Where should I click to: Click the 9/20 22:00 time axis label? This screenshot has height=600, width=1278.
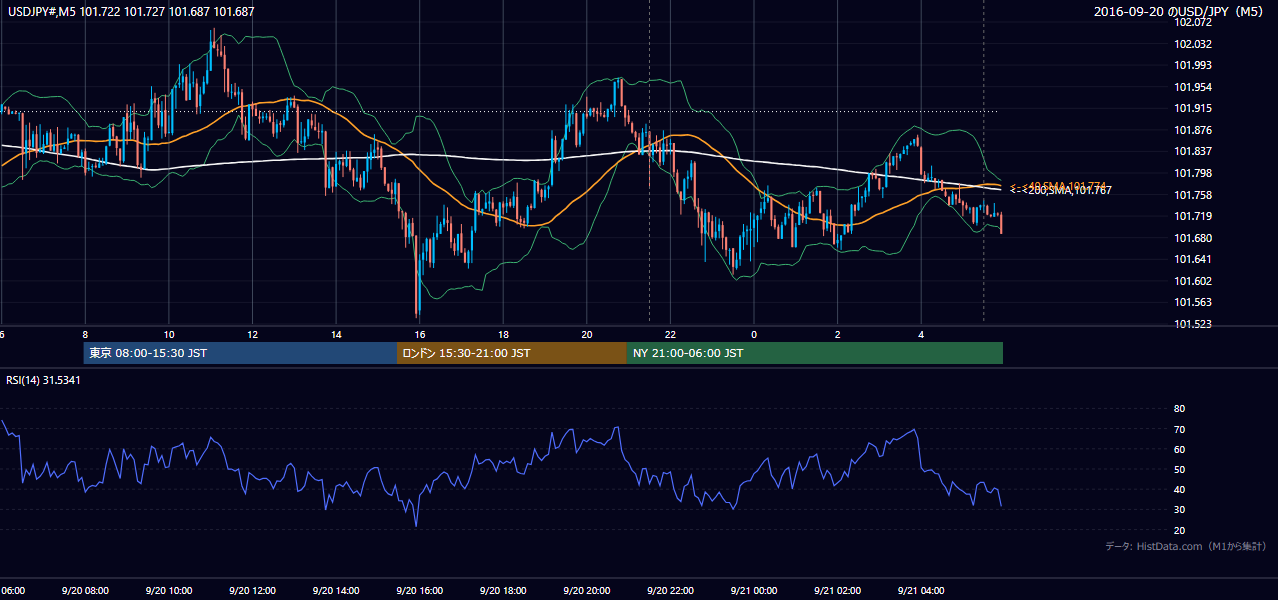[x=670, y=591]
